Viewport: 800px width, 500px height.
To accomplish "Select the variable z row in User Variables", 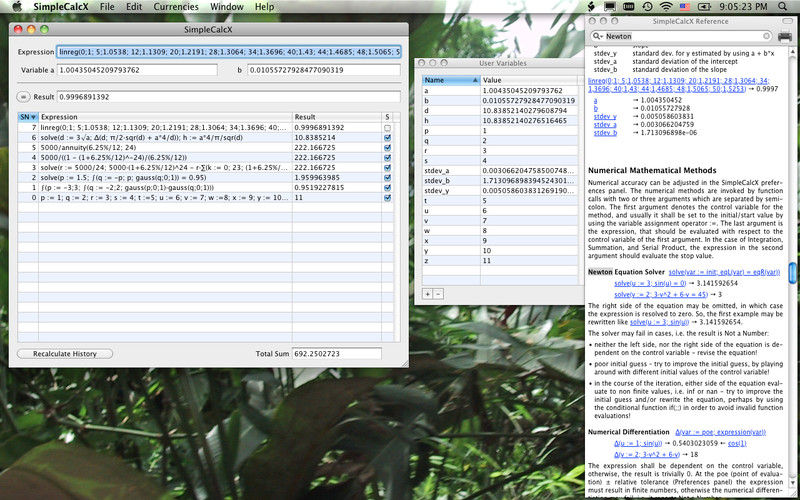I will click(x=500, y=261).
